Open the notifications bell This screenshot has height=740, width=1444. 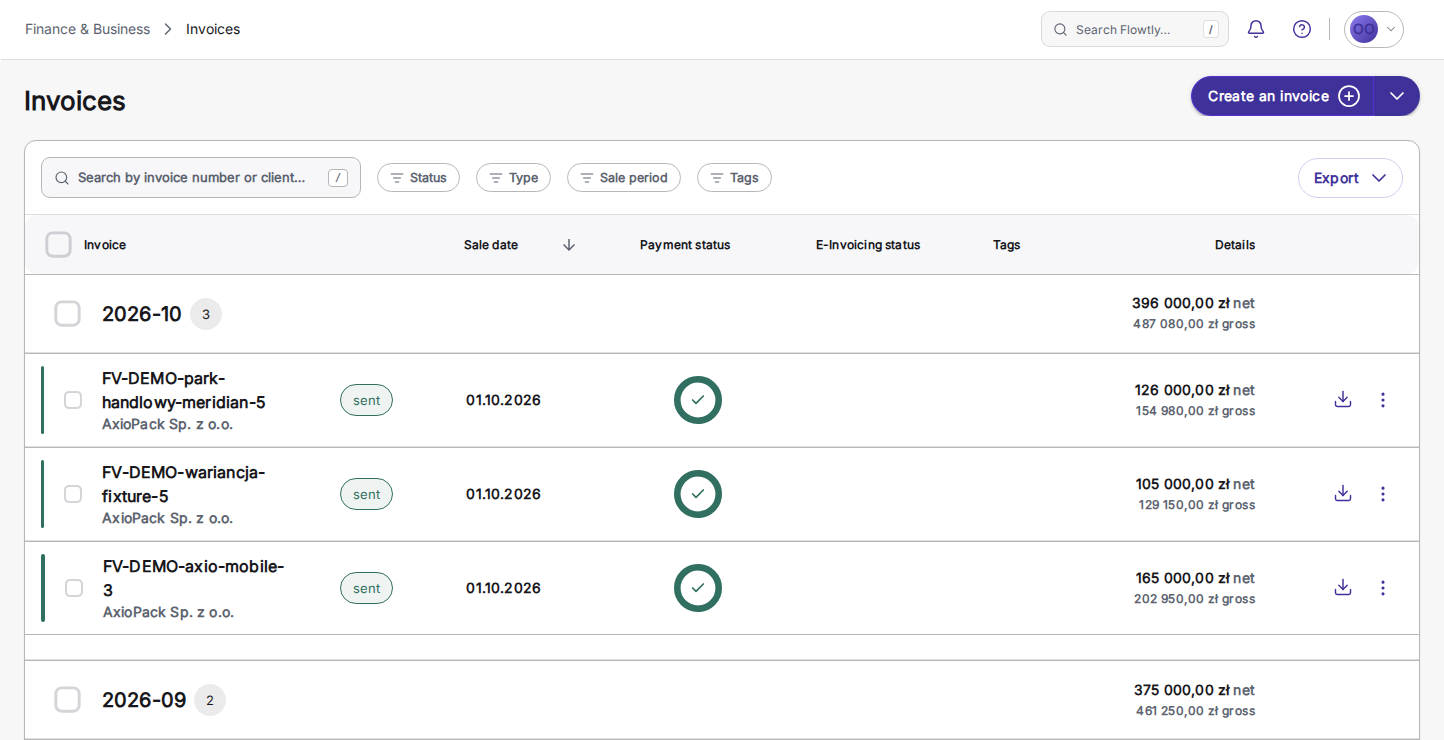[1256, 29]
